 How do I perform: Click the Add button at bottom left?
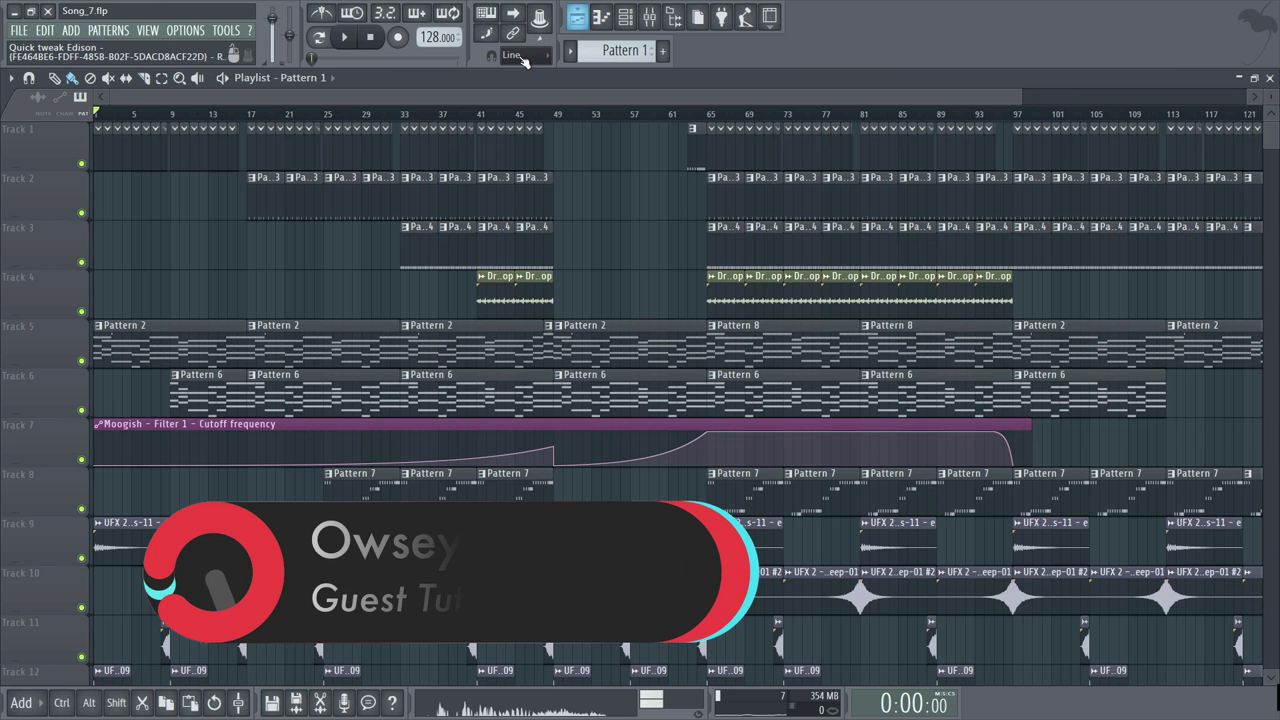click(x=21, y=703)
